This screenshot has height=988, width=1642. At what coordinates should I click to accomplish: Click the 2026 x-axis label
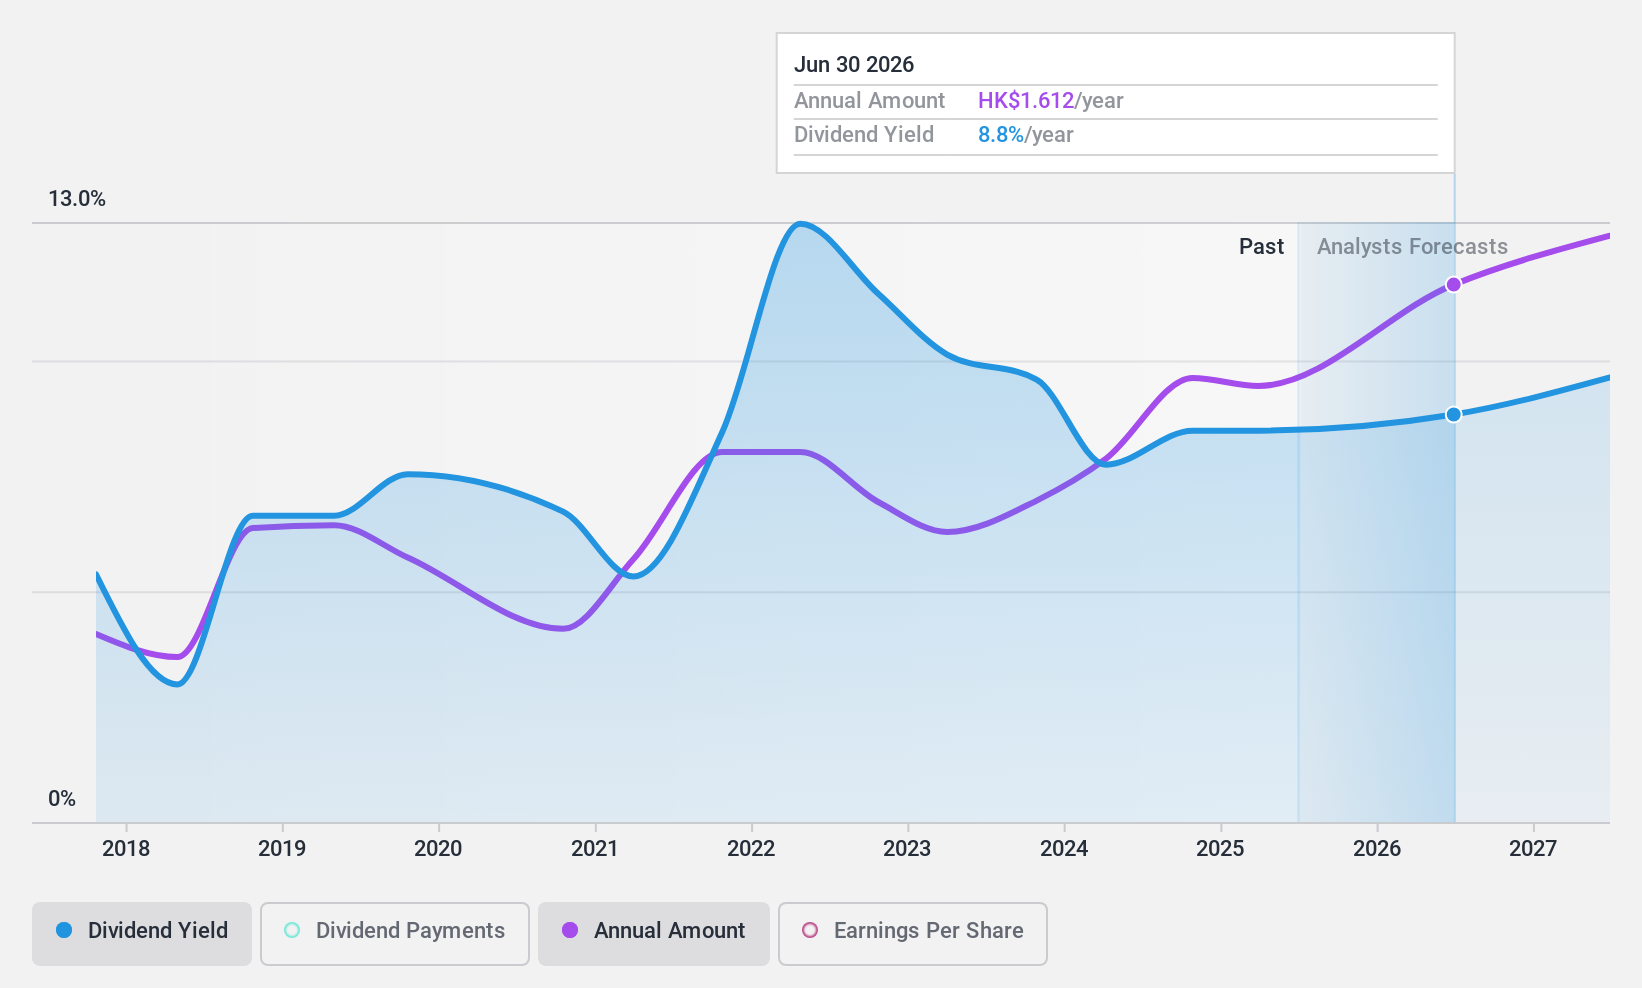(1377, 849)
